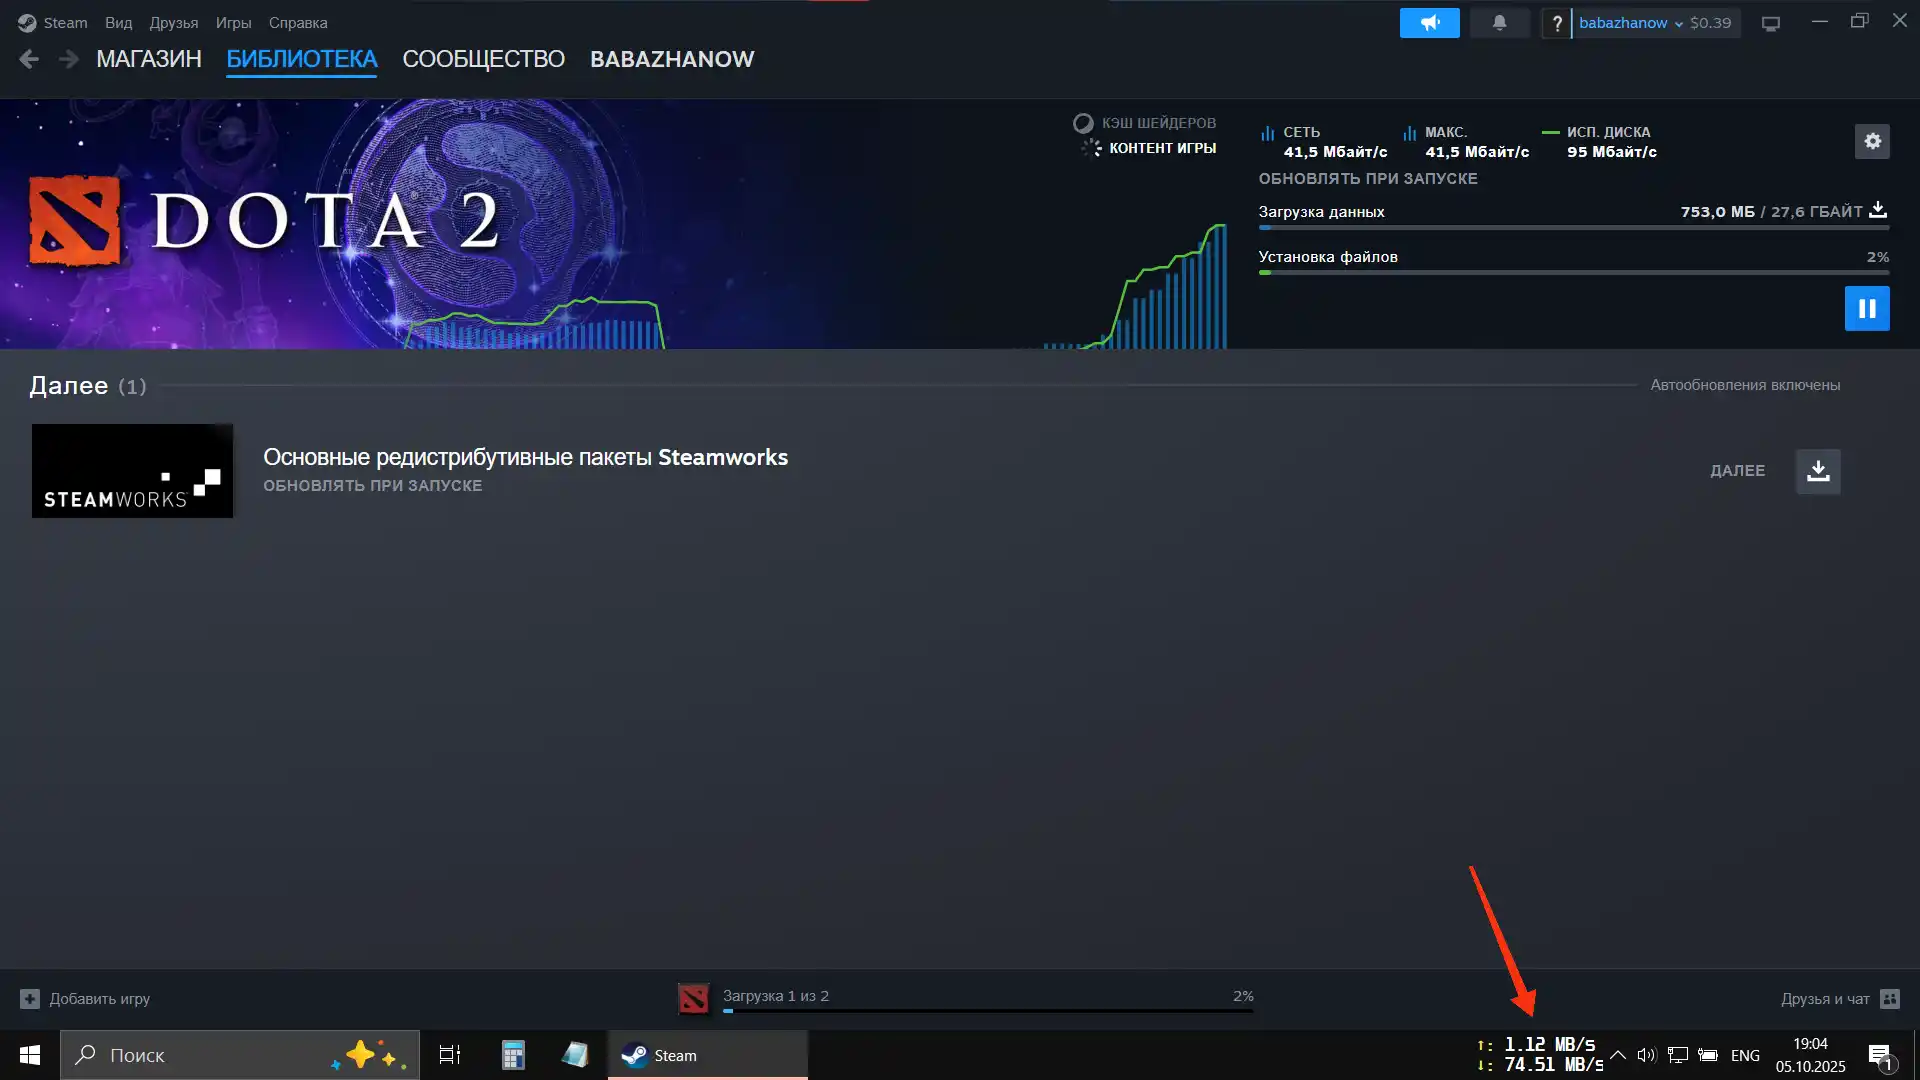The width and height of the screenshot is (1920, 1080).
Task: Click the КОНТЕНТ ИГРЫ label
Action: point(1162,148)
